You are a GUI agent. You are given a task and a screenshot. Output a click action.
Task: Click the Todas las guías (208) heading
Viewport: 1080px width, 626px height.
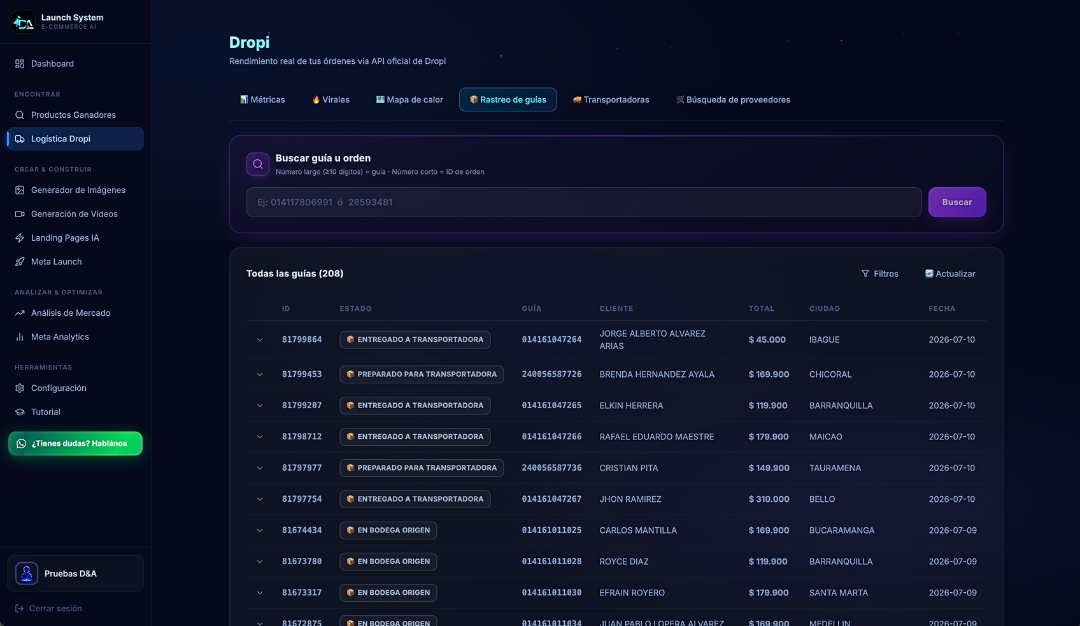[295, 273]
